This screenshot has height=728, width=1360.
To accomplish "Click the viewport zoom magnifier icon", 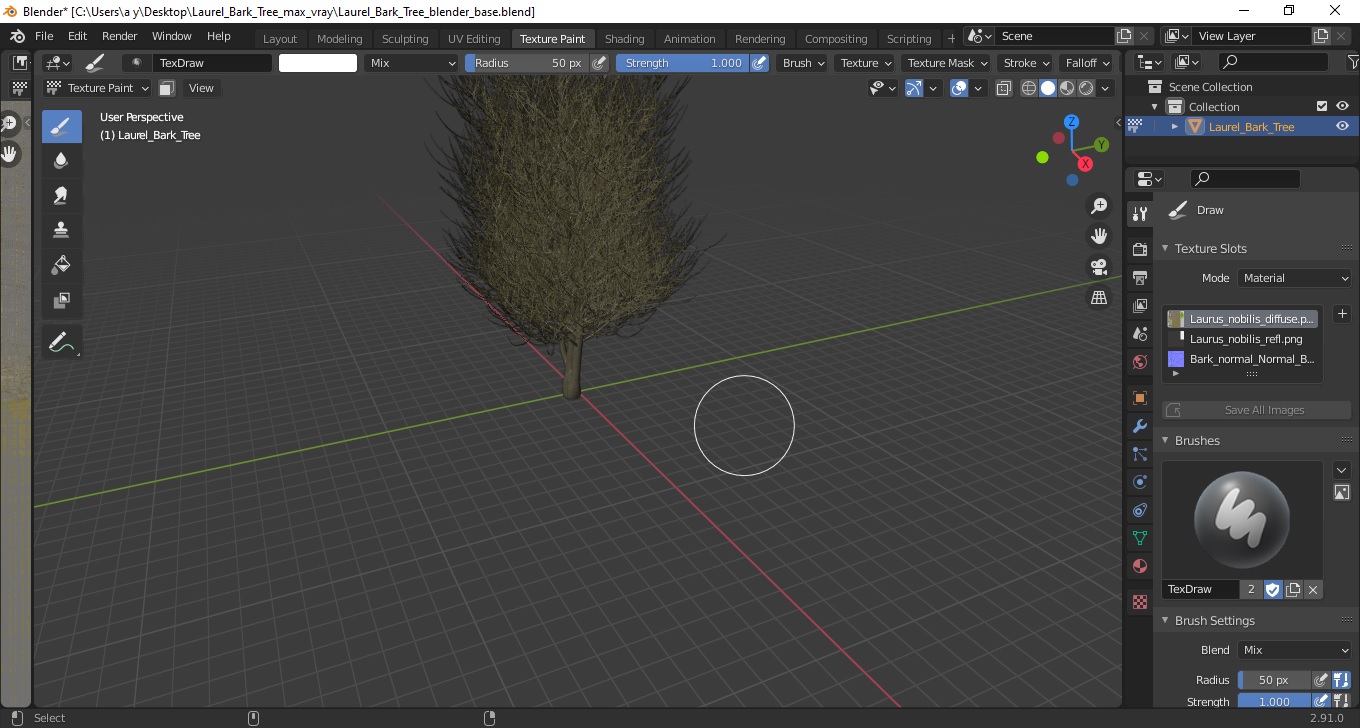I will (x=1099, y=206).
